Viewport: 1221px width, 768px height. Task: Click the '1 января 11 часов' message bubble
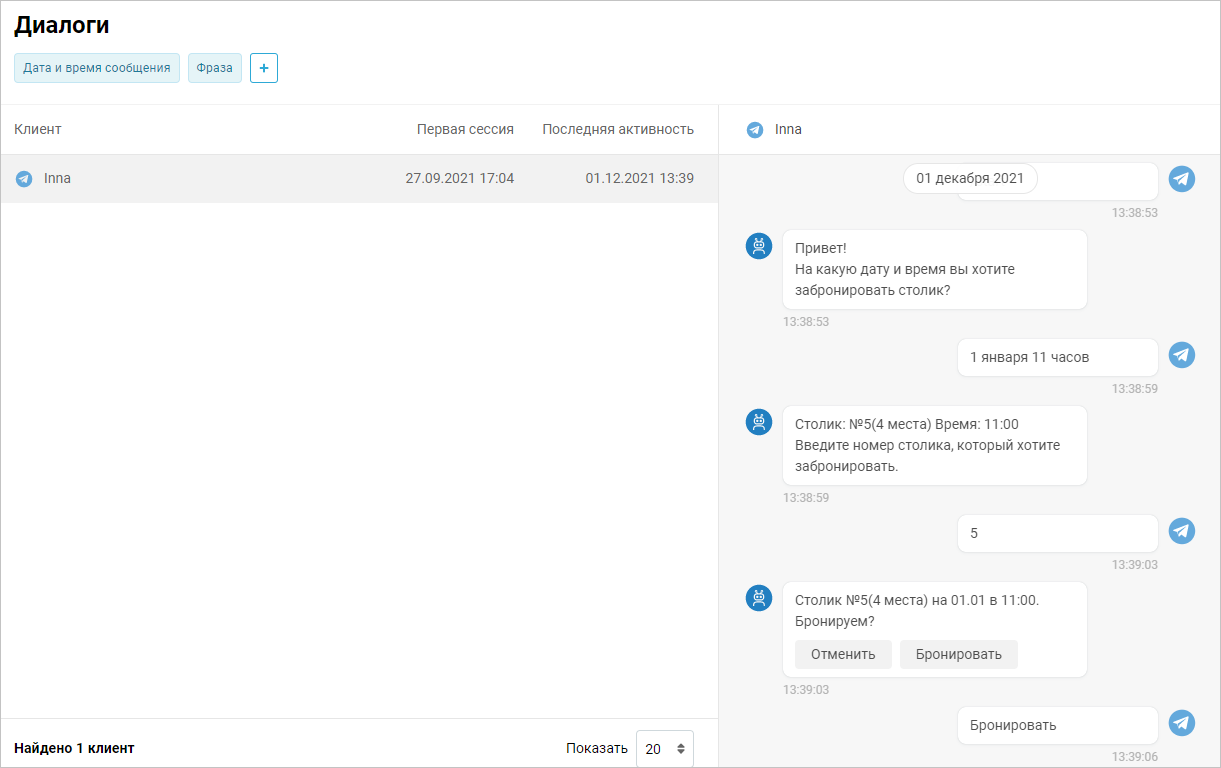coord(1056,357)
